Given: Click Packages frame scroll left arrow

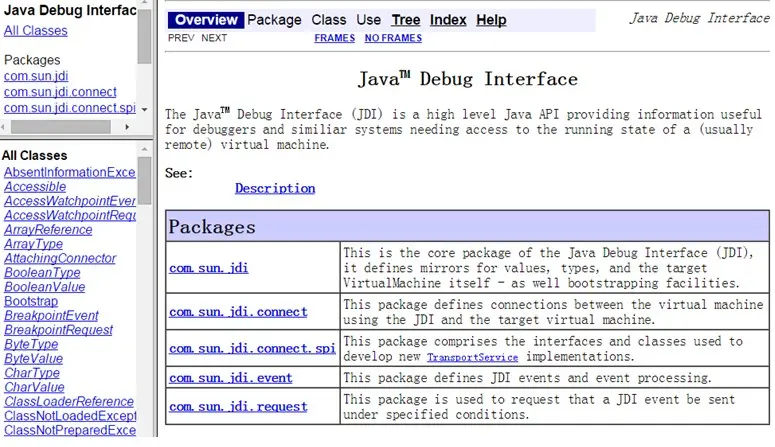Looking at the screenshot, I should tap(3, 127).
